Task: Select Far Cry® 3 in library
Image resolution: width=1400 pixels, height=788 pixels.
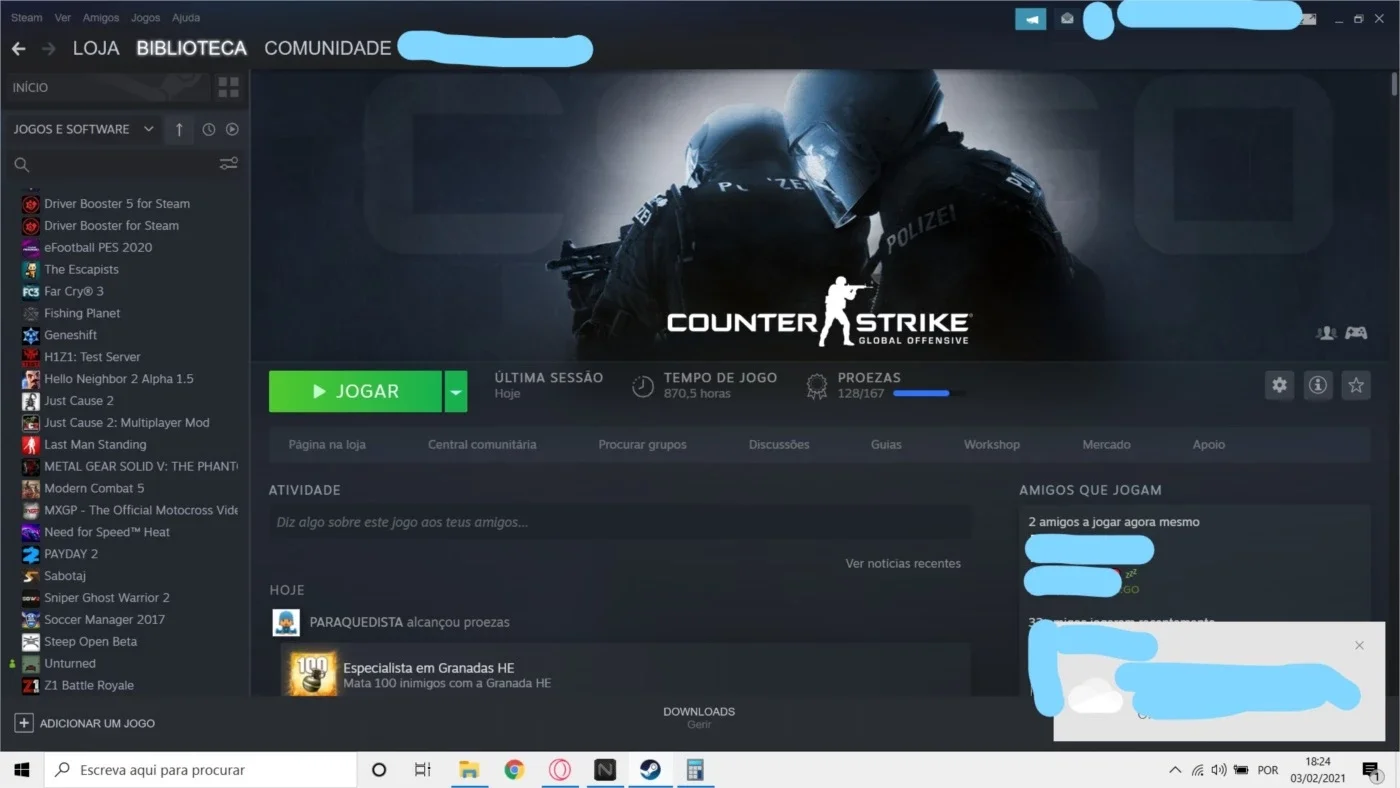Action: coord(74,291)
